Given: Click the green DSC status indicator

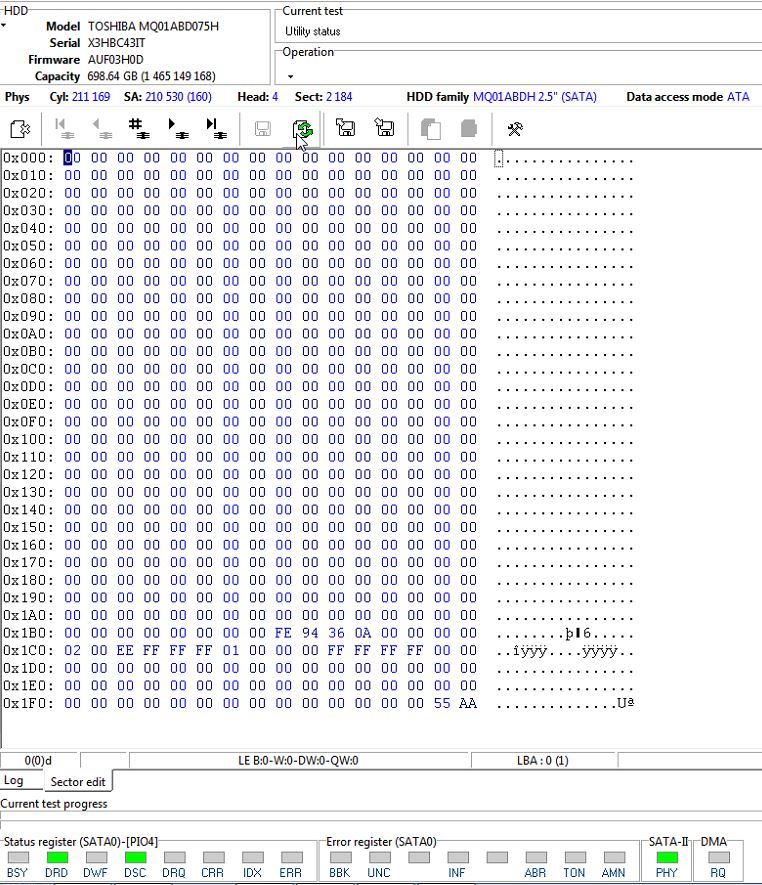Looking at the screenshot, I should (x=135, y=857).
